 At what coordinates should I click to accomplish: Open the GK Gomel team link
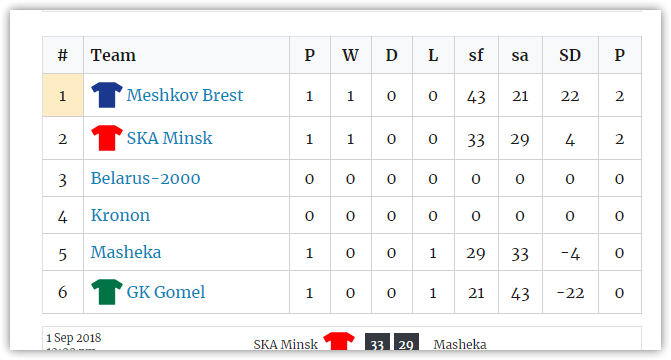point(166,292)
